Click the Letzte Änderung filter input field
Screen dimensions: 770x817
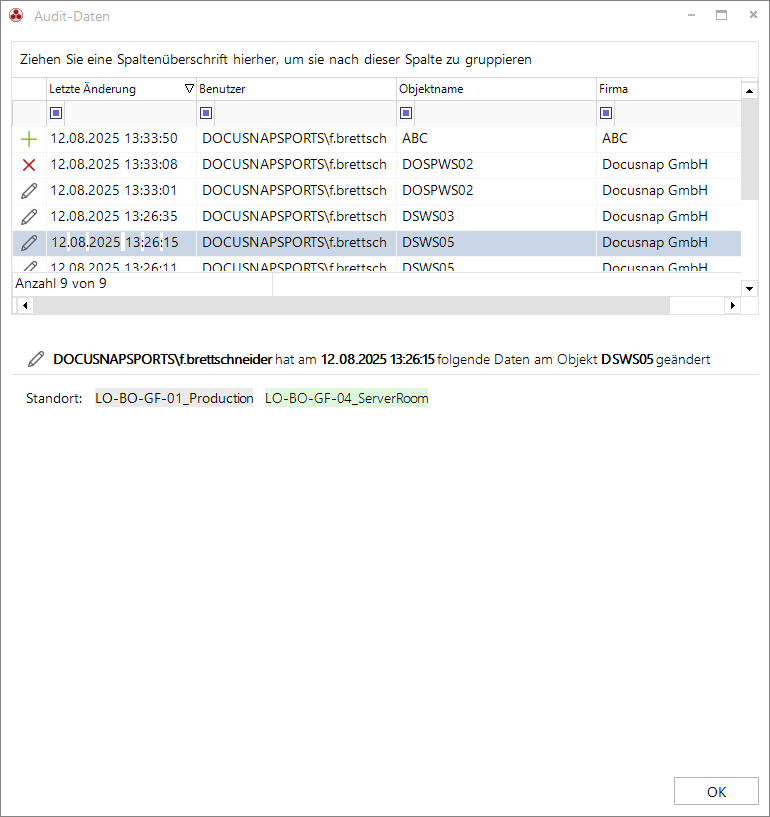129,113
